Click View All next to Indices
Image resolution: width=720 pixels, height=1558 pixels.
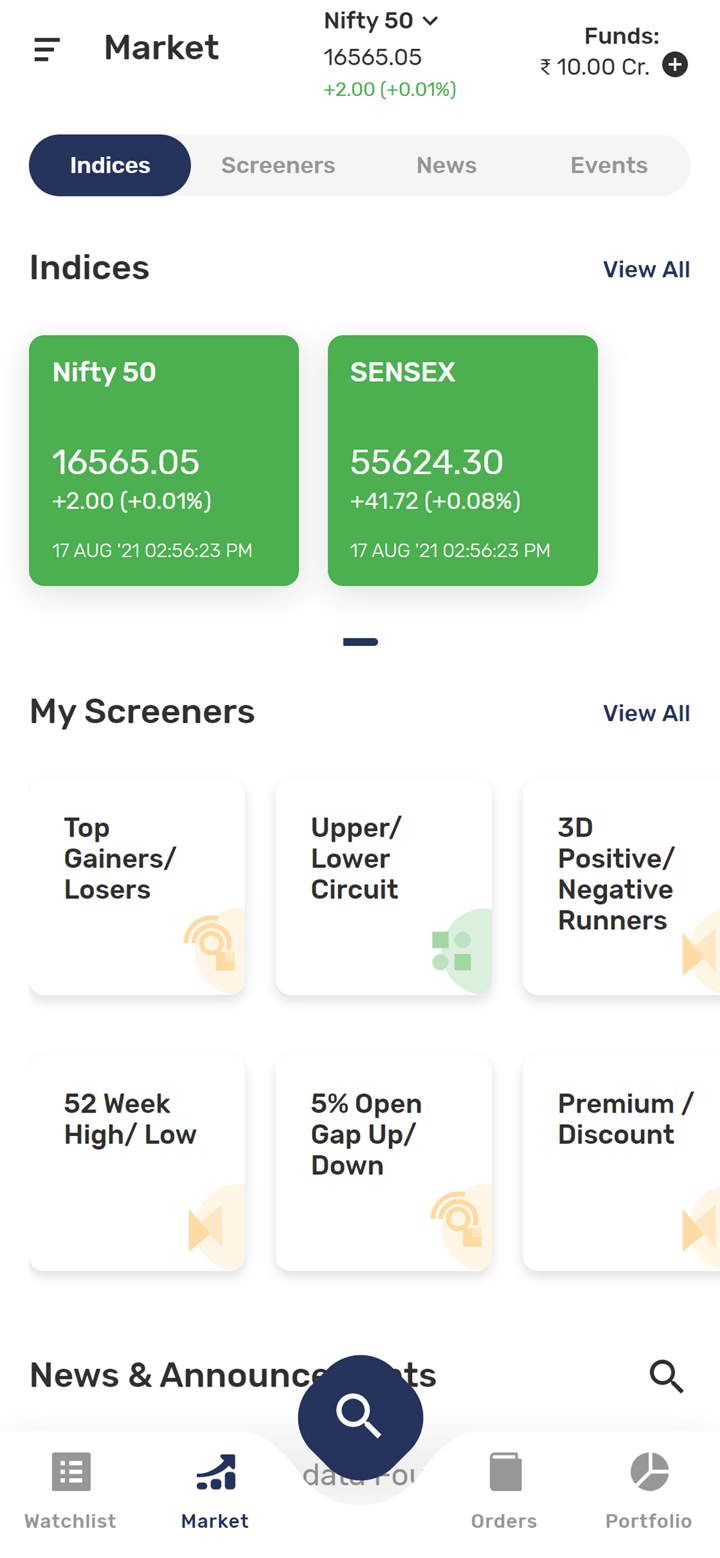tap(646, 269)
